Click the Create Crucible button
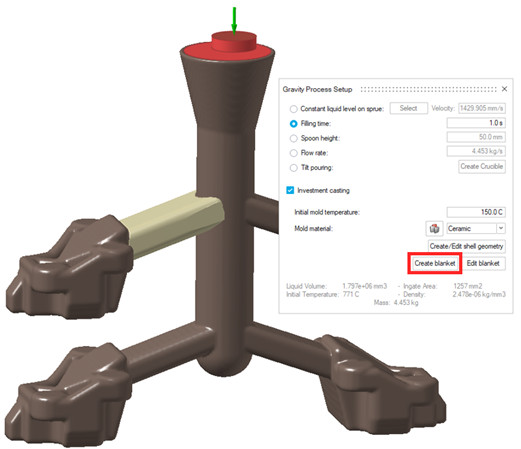 (x=482, y=166)
